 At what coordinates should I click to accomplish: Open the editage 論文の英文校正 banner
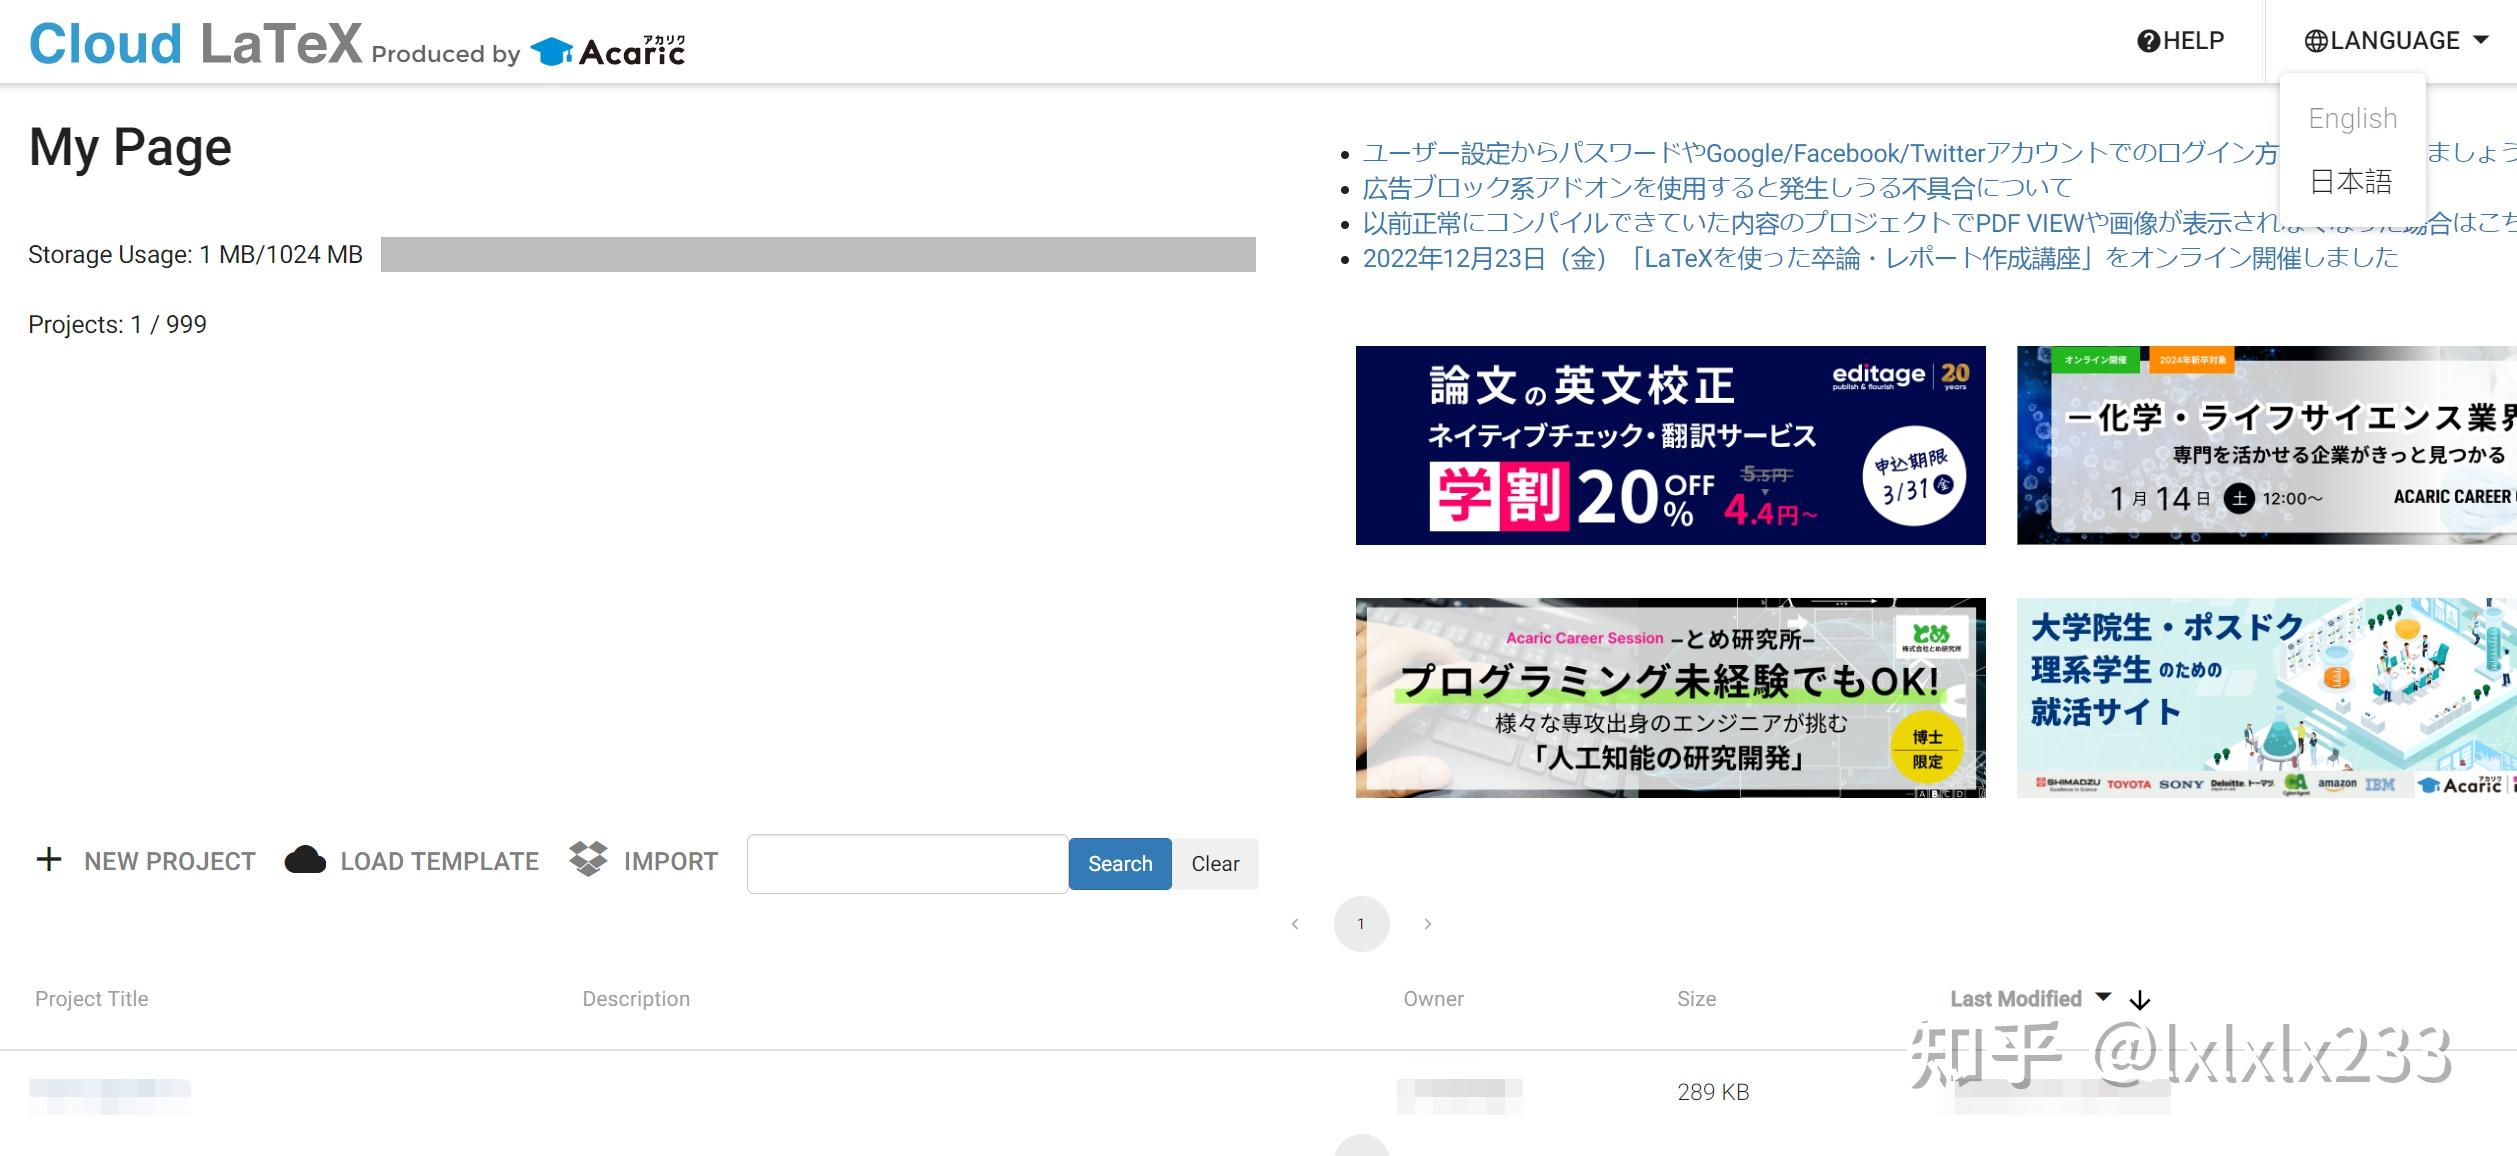coord(1670,445)
